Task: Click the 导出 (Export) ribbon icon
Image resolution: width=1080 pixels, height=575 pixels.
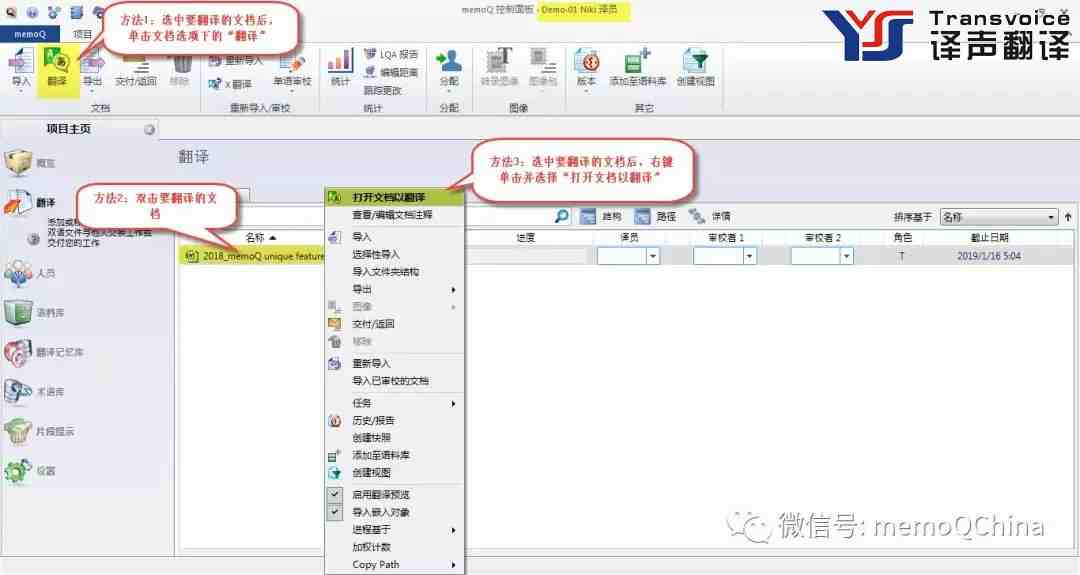Action: tap(92, 69)
